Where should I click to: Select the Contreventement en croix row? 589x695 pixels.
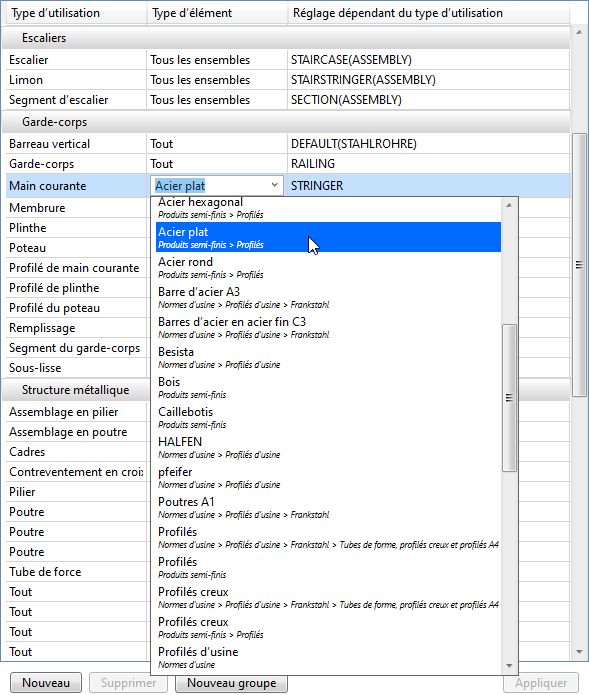76,472
